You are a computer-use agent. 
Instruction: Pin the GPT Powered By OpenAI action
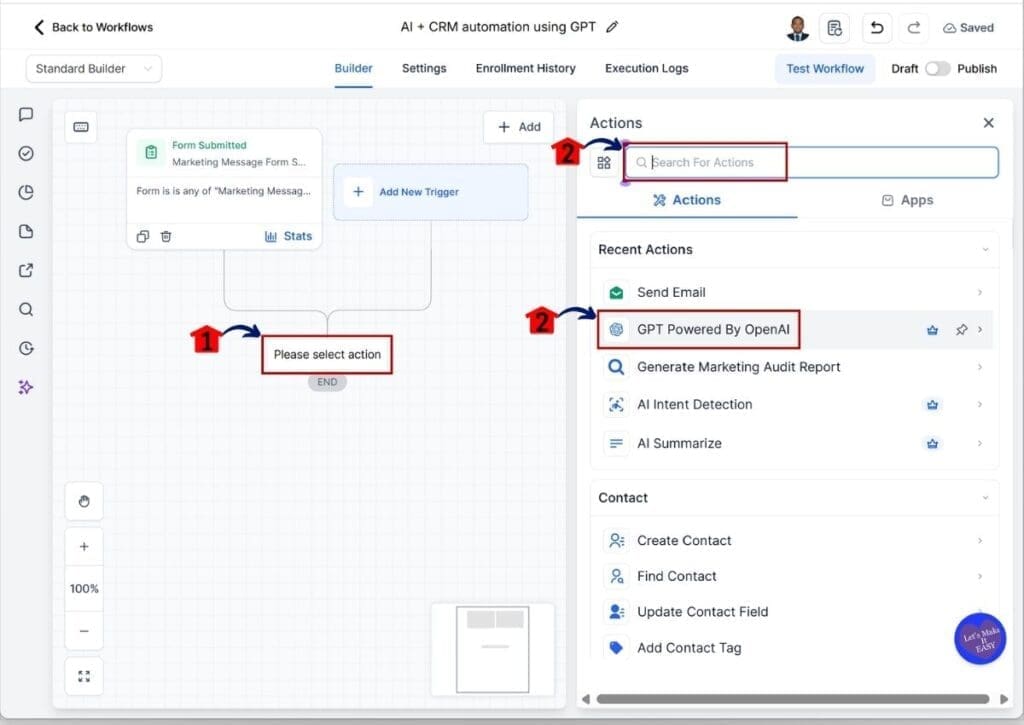tap(961, 330)
